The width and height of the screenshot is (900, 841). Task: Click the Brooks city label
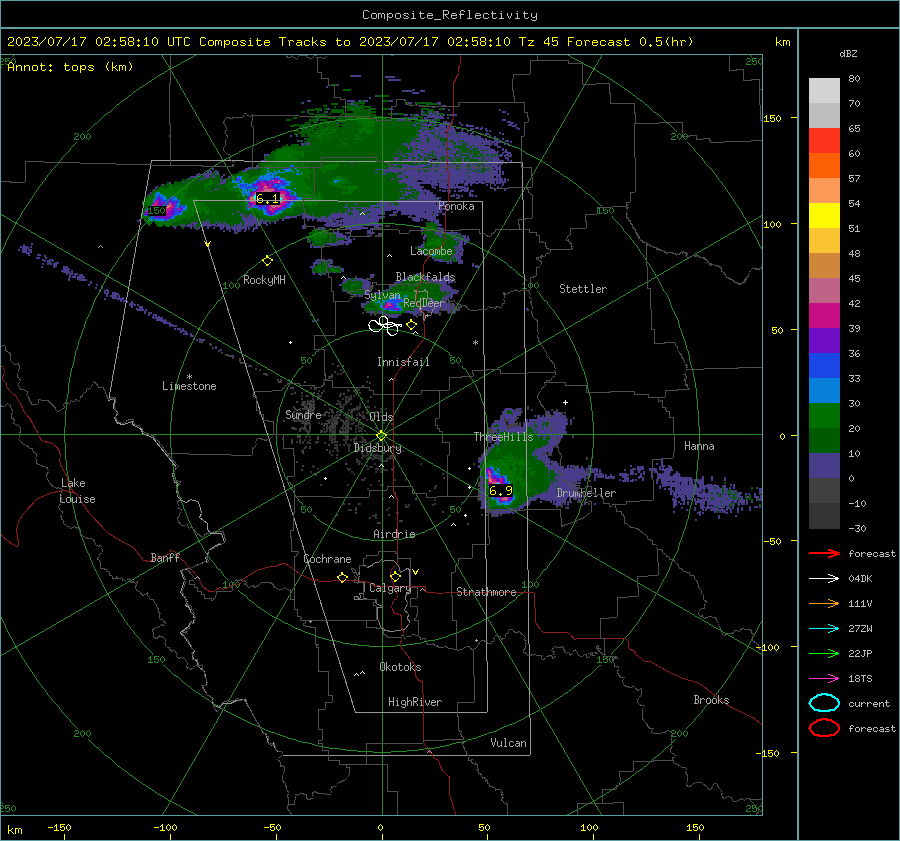pos(711,700)
